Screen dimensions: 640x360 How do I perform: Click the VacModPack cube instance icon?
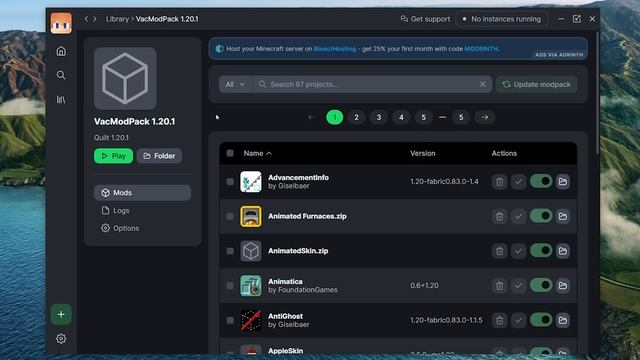click(125, 78)
